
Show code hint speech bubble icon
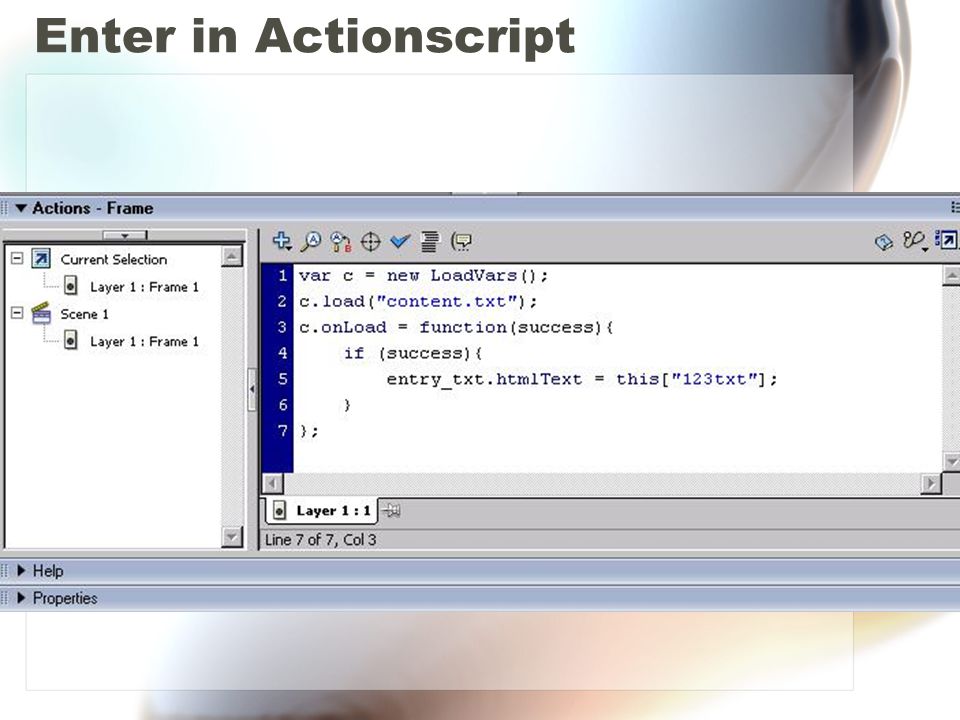460,242
